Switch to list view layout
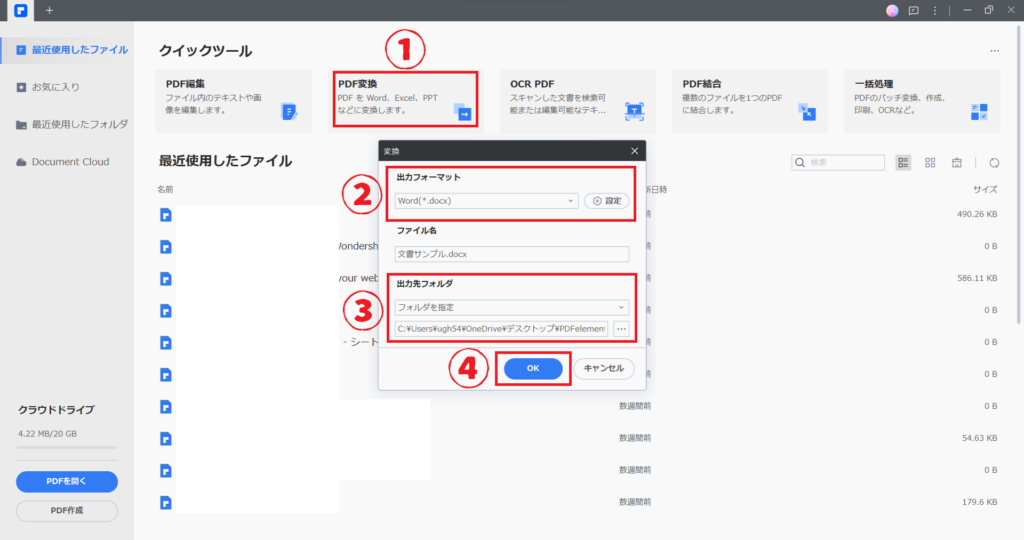 [x=904, y=162]
